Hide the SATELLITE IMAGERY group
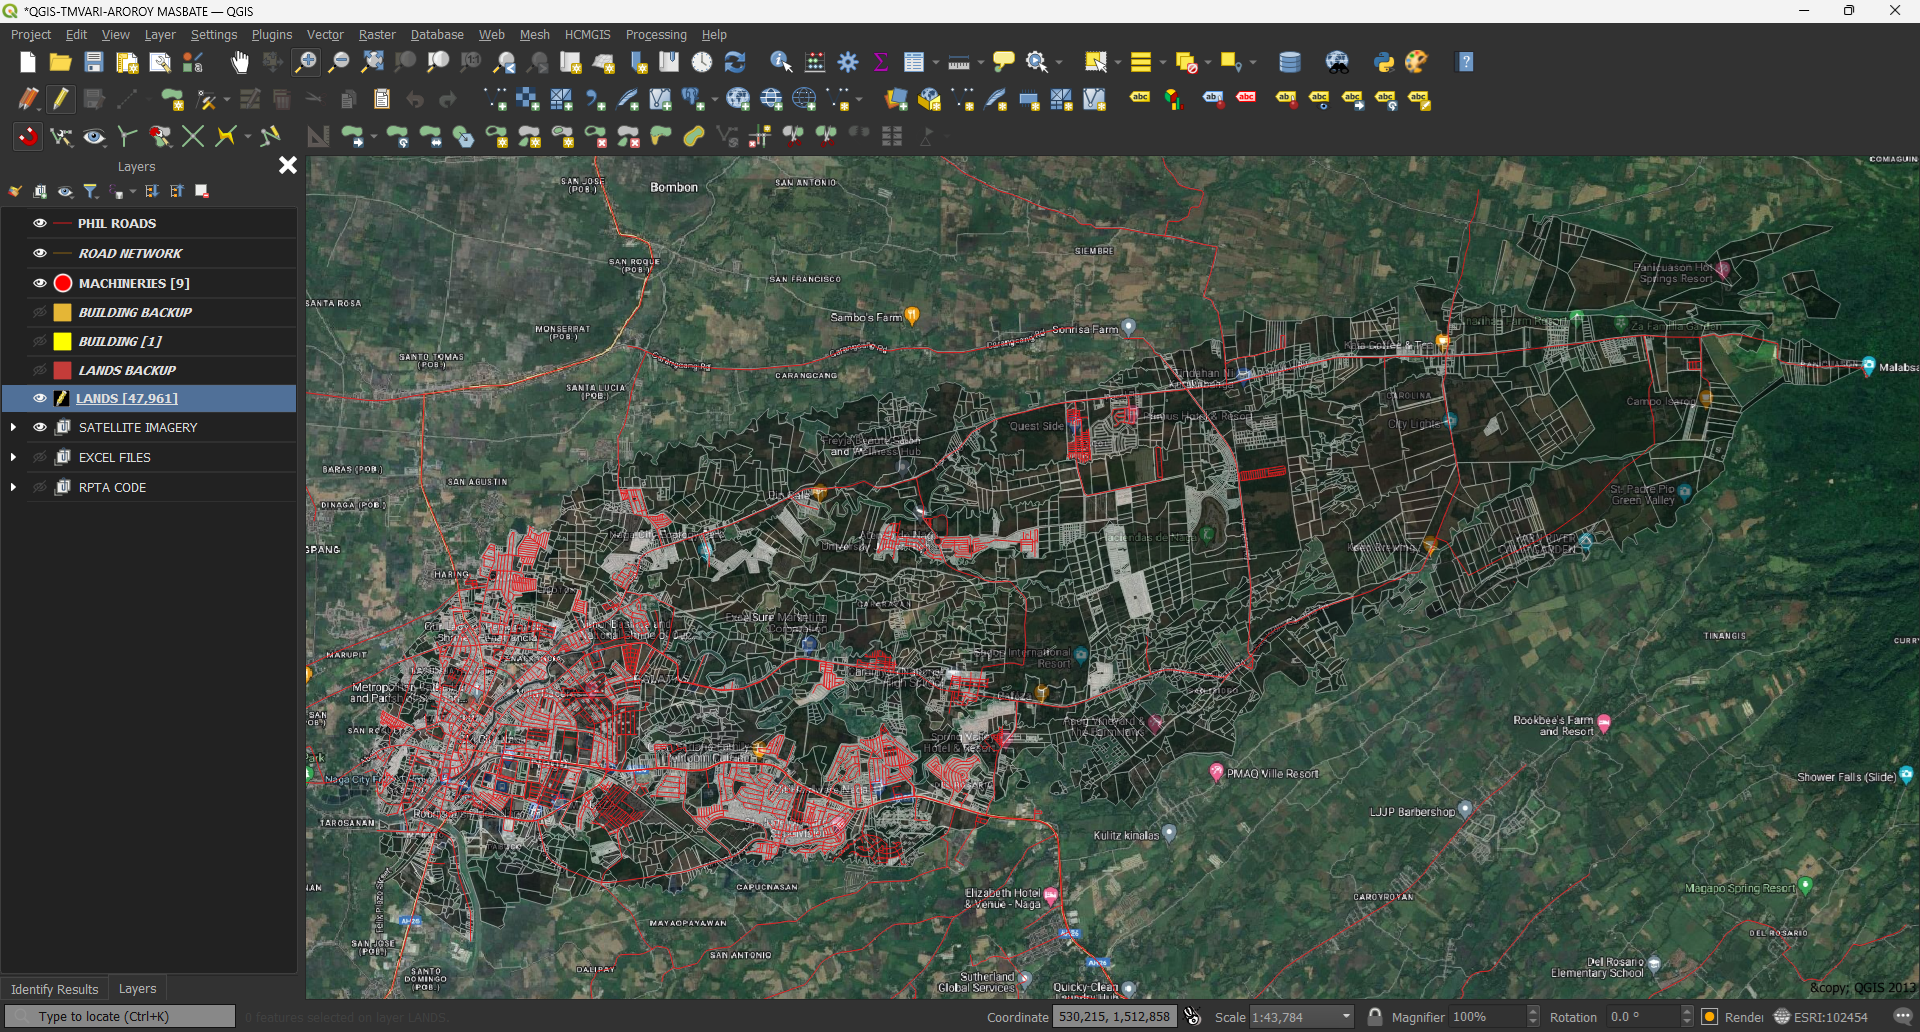1920x1032 pixels. [x=40, y=427]
